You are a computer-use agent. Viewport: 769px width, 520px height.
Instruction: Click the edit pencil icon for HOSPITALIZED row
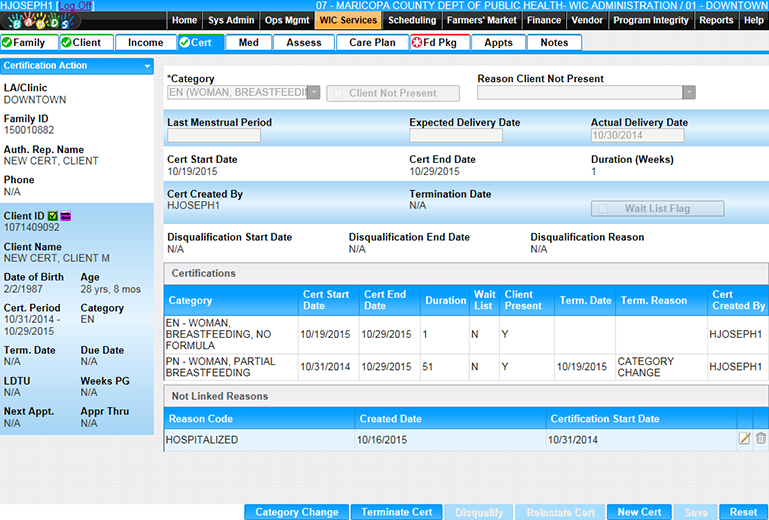(x=744, y=438)
